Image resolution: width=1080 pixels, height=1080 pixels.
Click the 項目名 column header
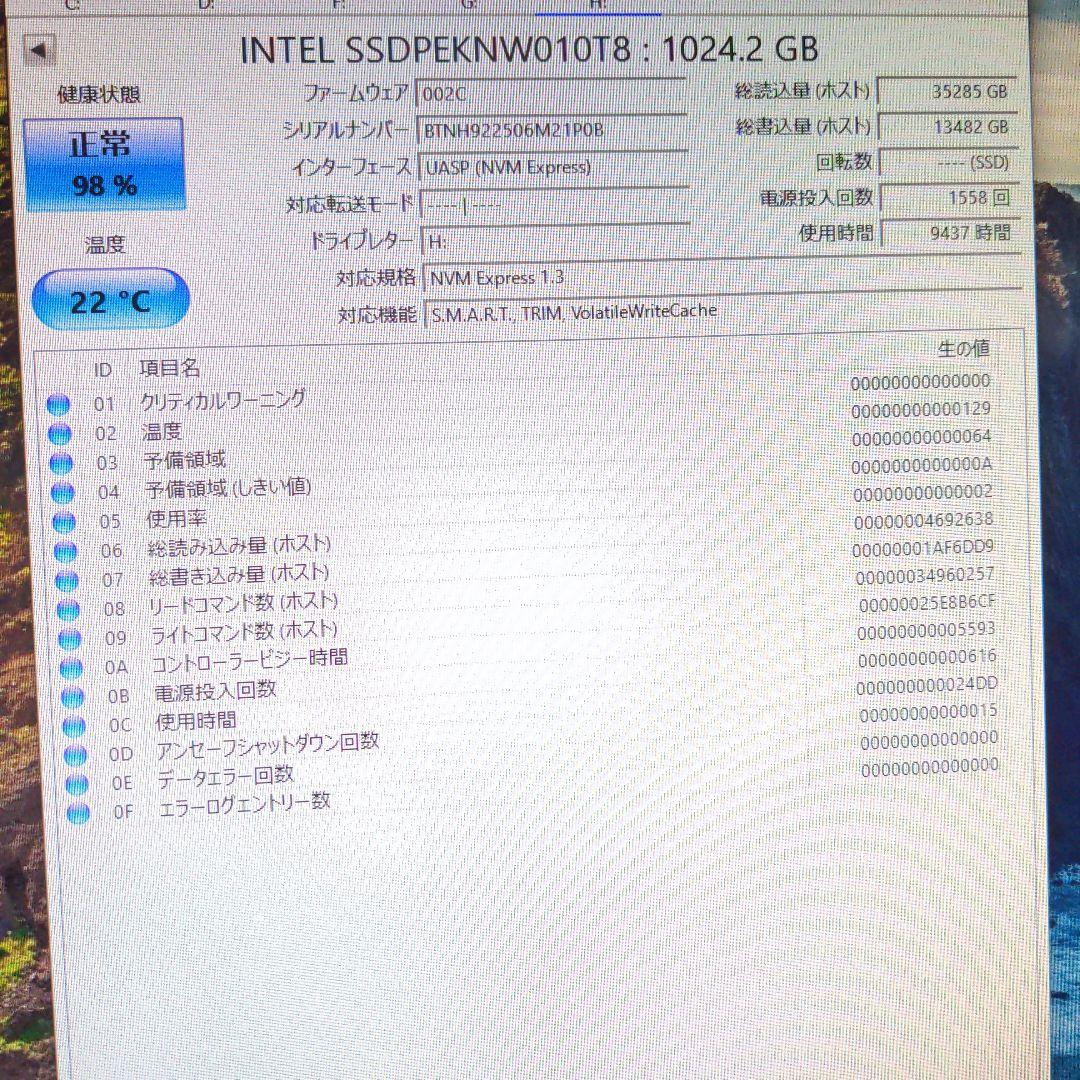click(x=169, y=368)
